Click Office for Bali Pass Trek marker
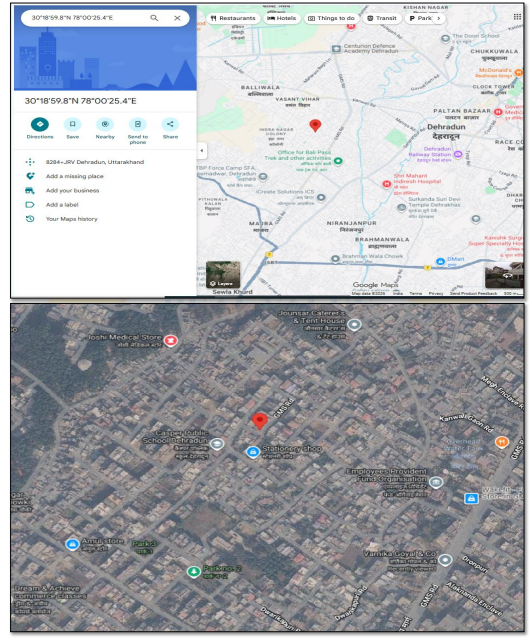Viewport: 531px width, 639px height. coord(338,161)
